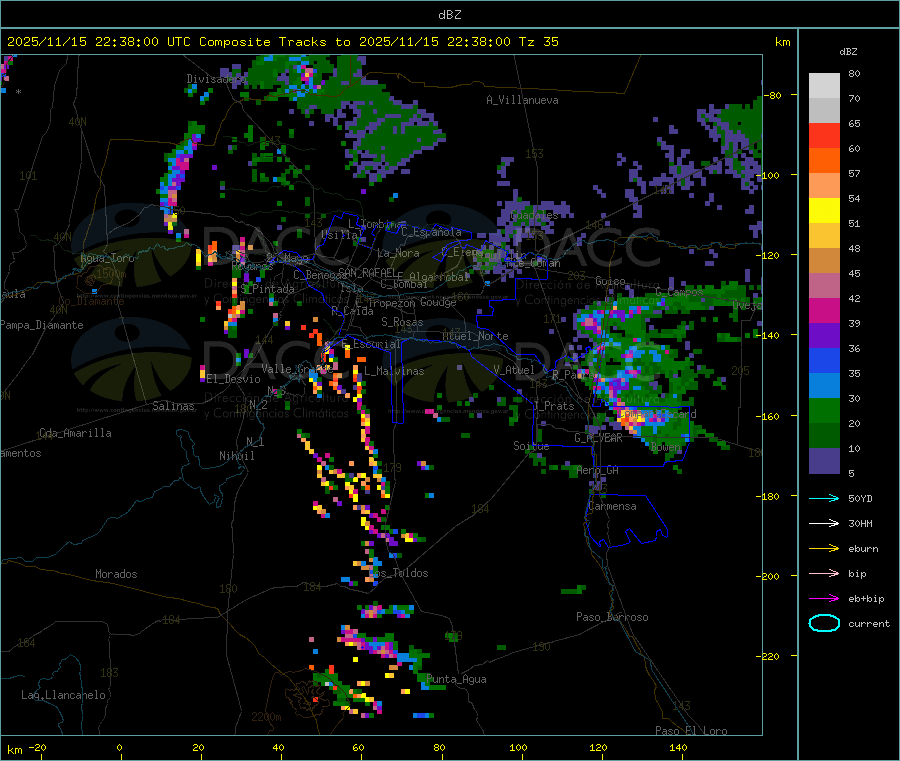900x761 pixels.
Task: Click the white 30HM arrow legend icon
Action: (x=824, y=523)
